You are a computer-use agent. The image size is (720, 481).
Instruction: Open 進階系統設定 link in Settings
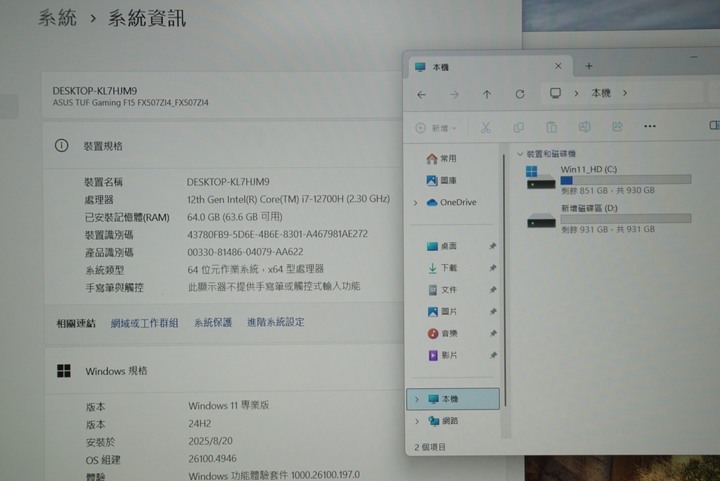tap(276, 322)
